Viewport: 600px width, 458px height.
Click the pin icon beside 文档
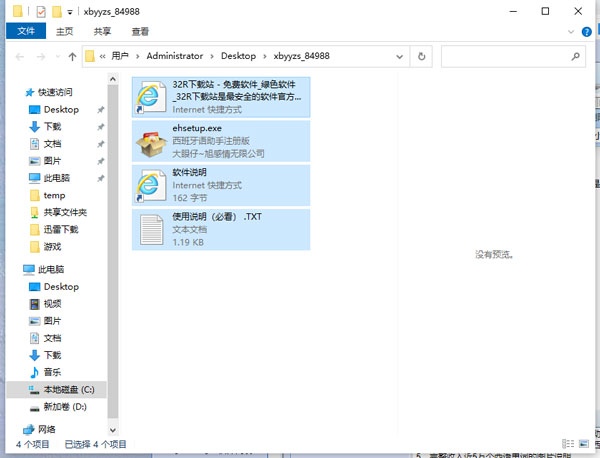point(101,144)
